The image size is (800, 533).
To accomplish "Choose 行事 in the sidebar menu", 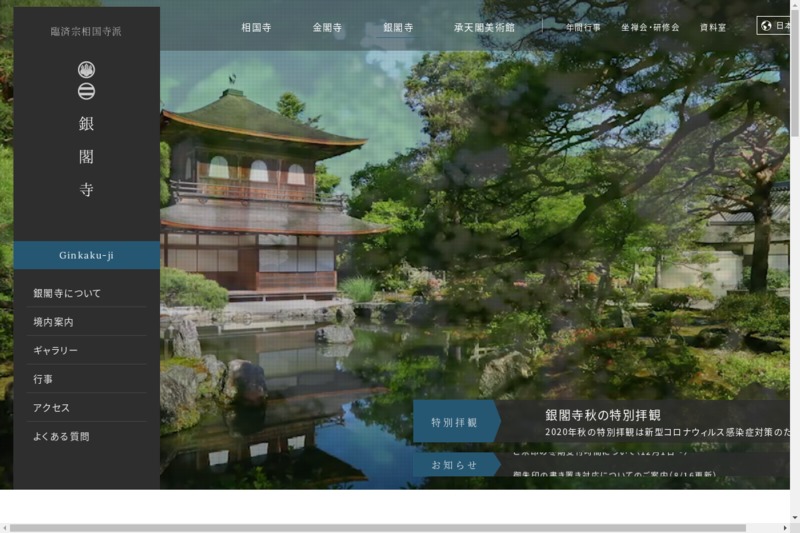I will click(43, 379).
